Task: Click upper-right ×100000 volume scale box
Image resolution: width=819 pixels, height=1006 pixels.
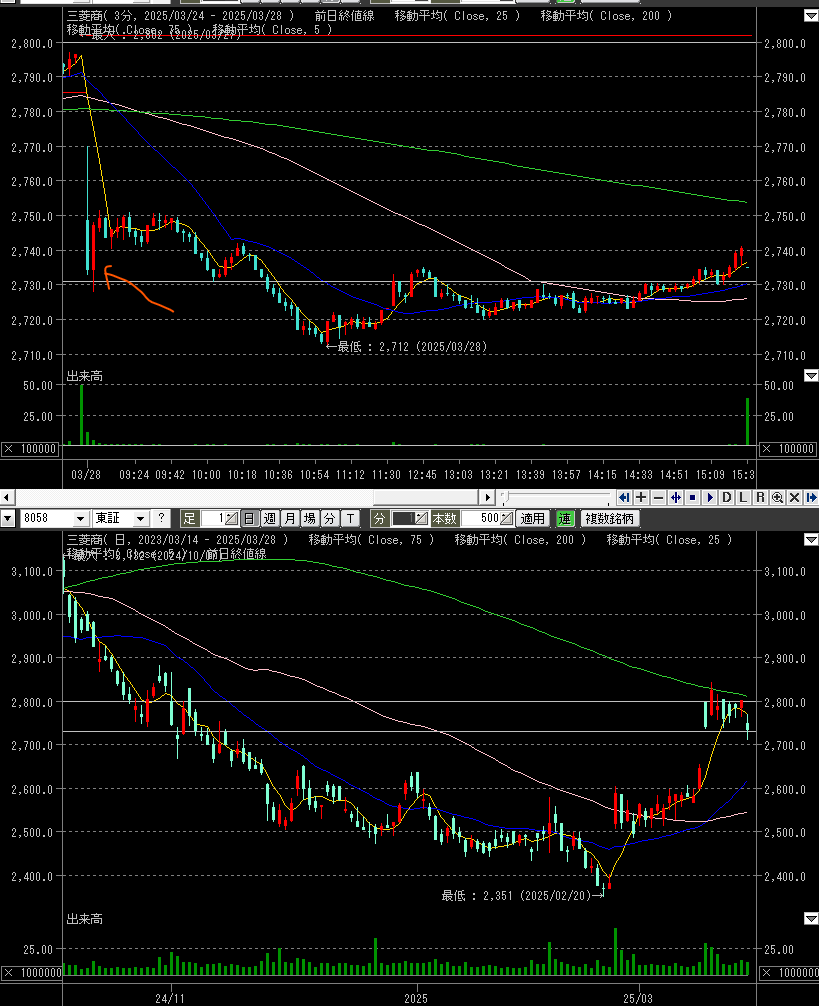Action: [789, 449]
